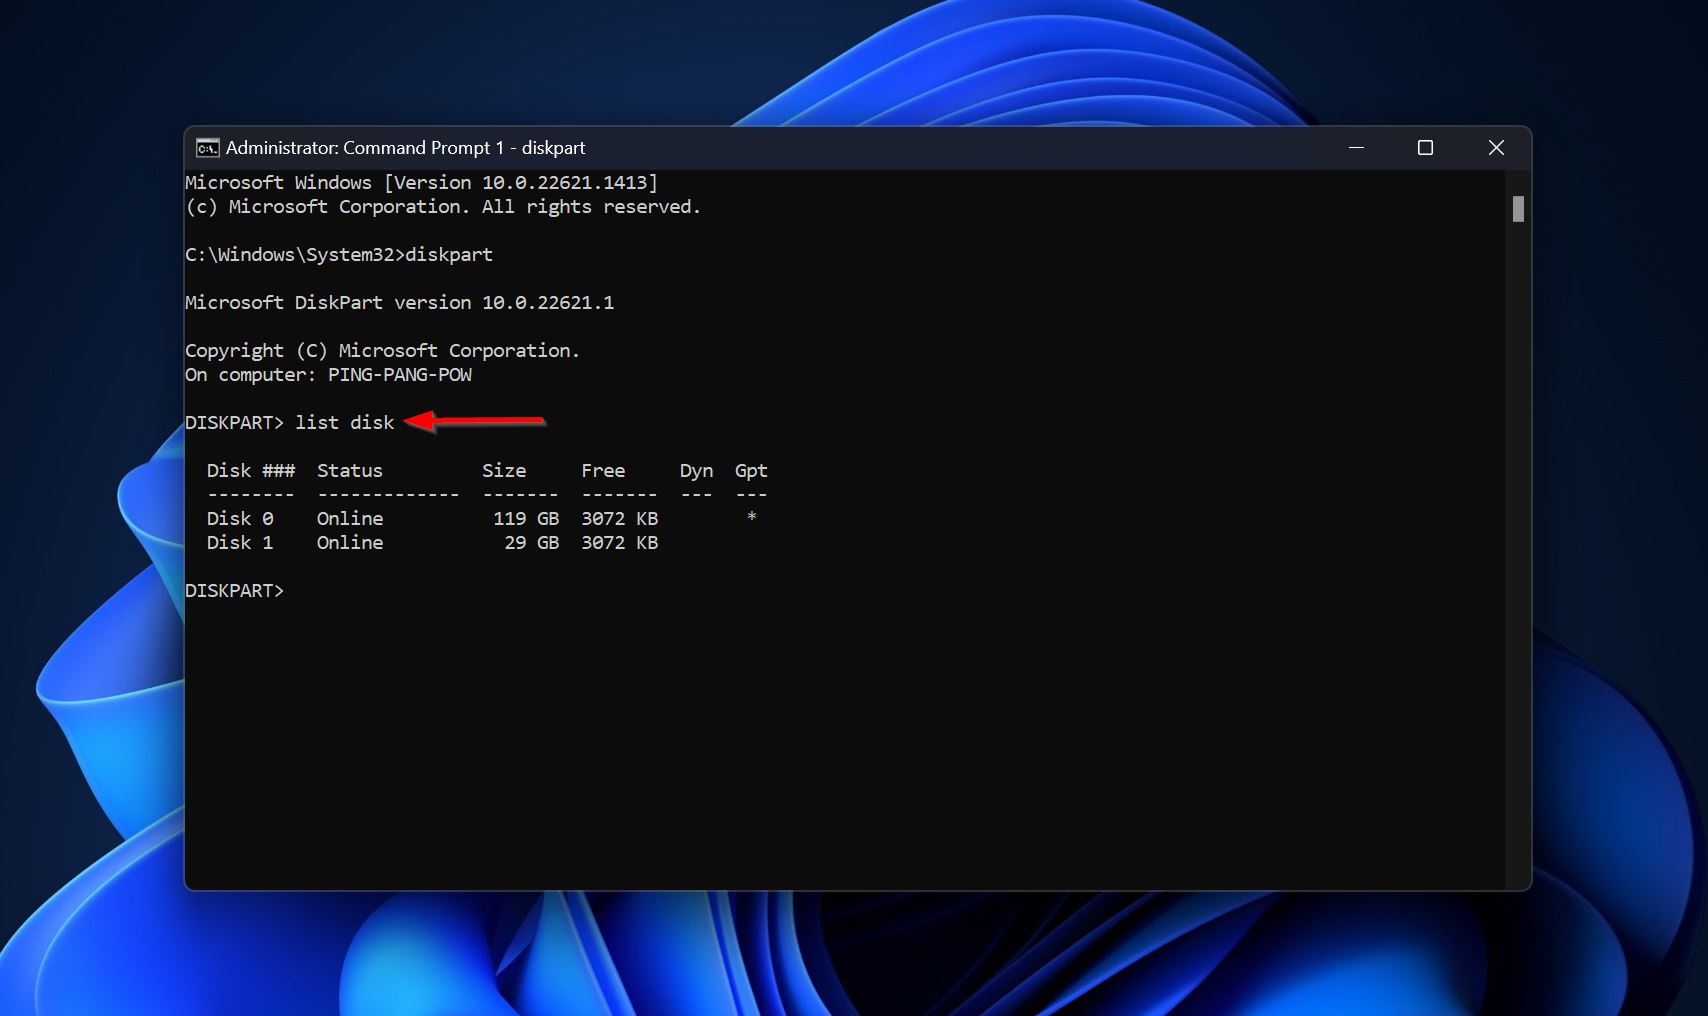
Task: Click the 'On computer: PING-PANG-POW' line
Action: (328, 375)
